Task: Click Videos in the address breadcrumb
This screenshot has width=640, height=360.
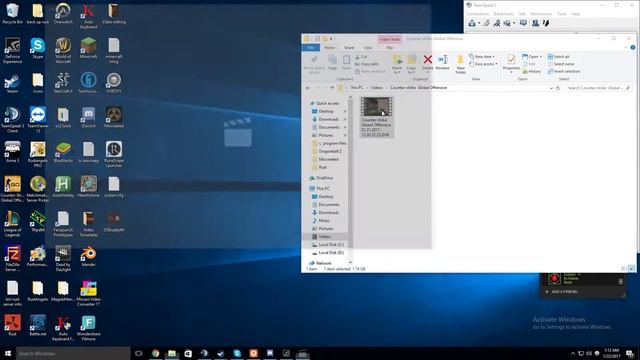Action: click(377, 88)
